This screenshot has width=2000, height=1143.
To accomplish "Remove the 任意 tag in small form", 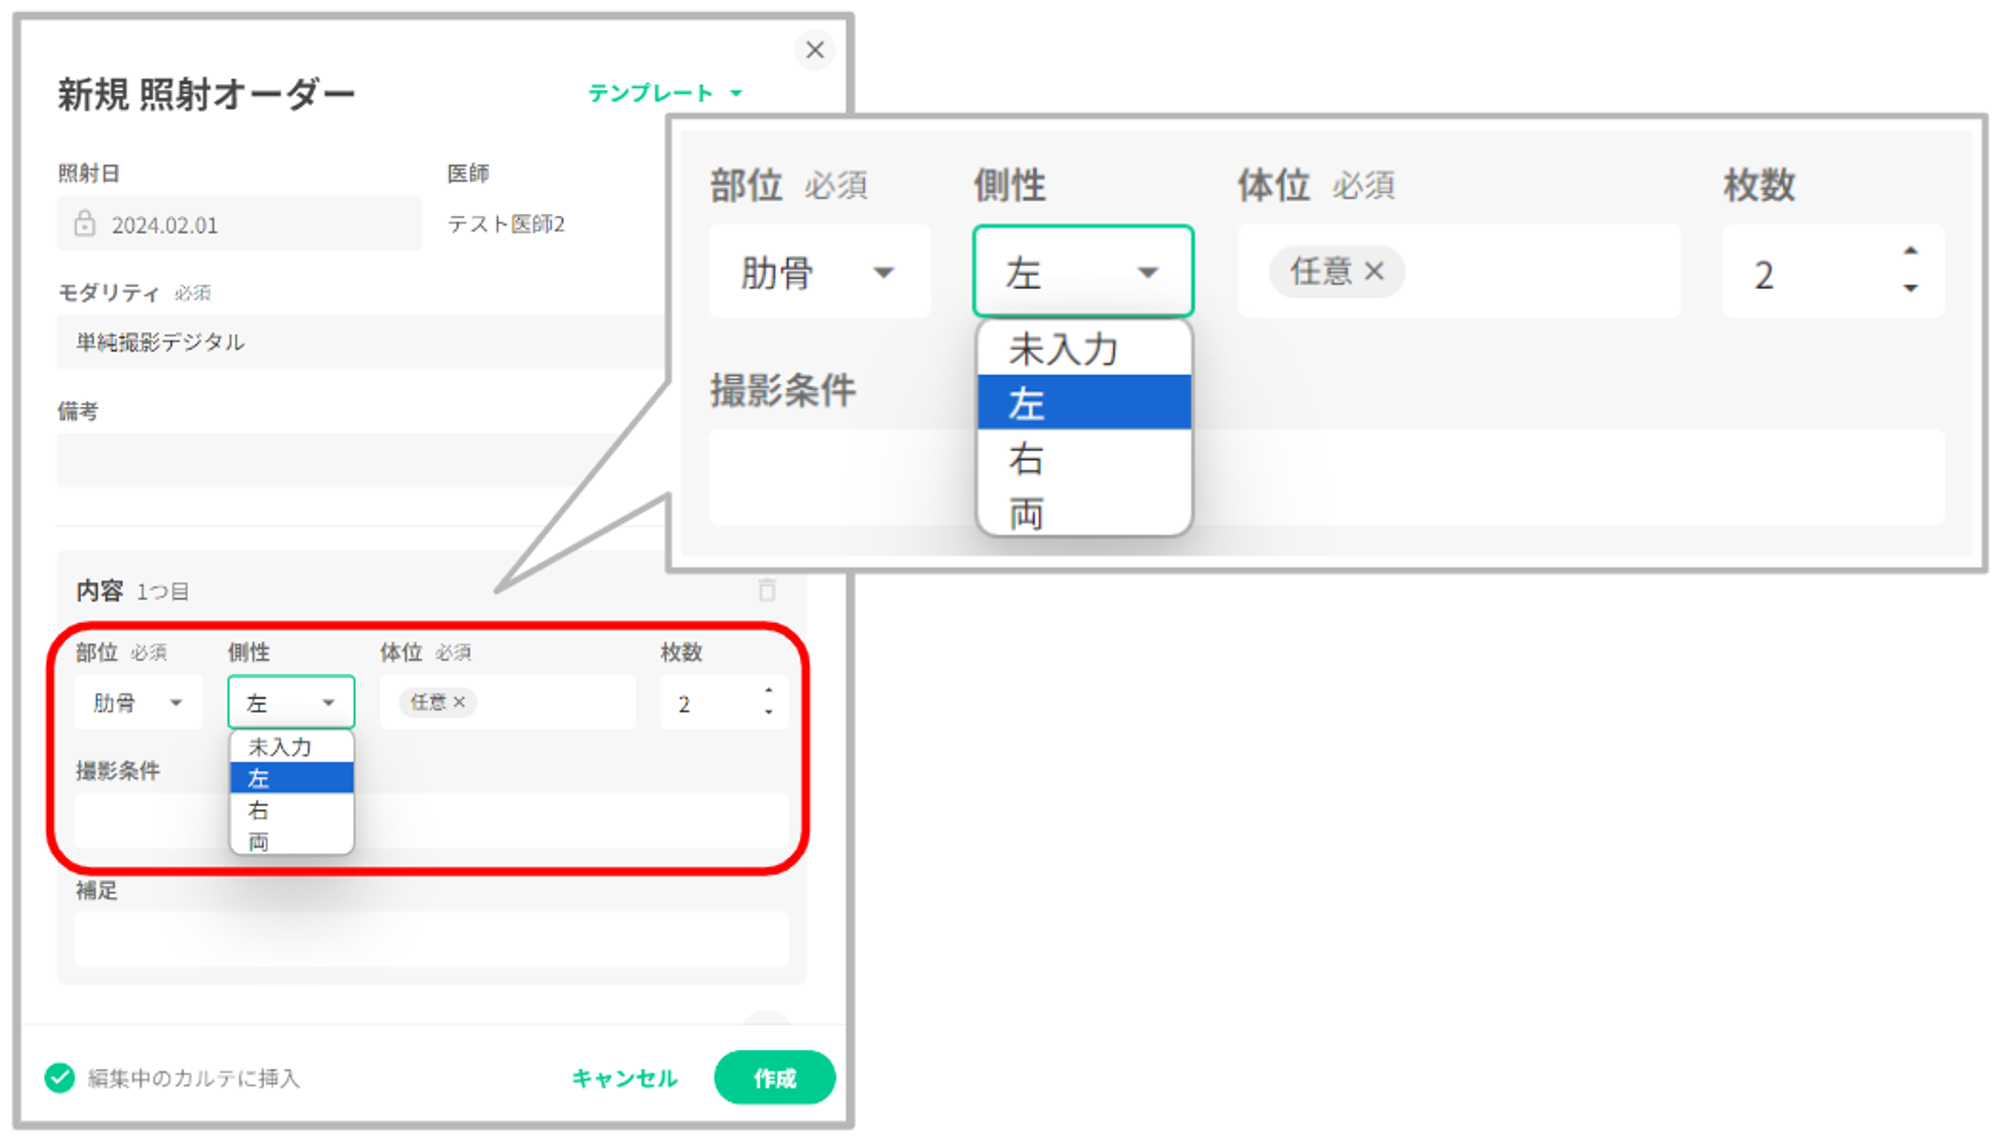I will point(459,702).
